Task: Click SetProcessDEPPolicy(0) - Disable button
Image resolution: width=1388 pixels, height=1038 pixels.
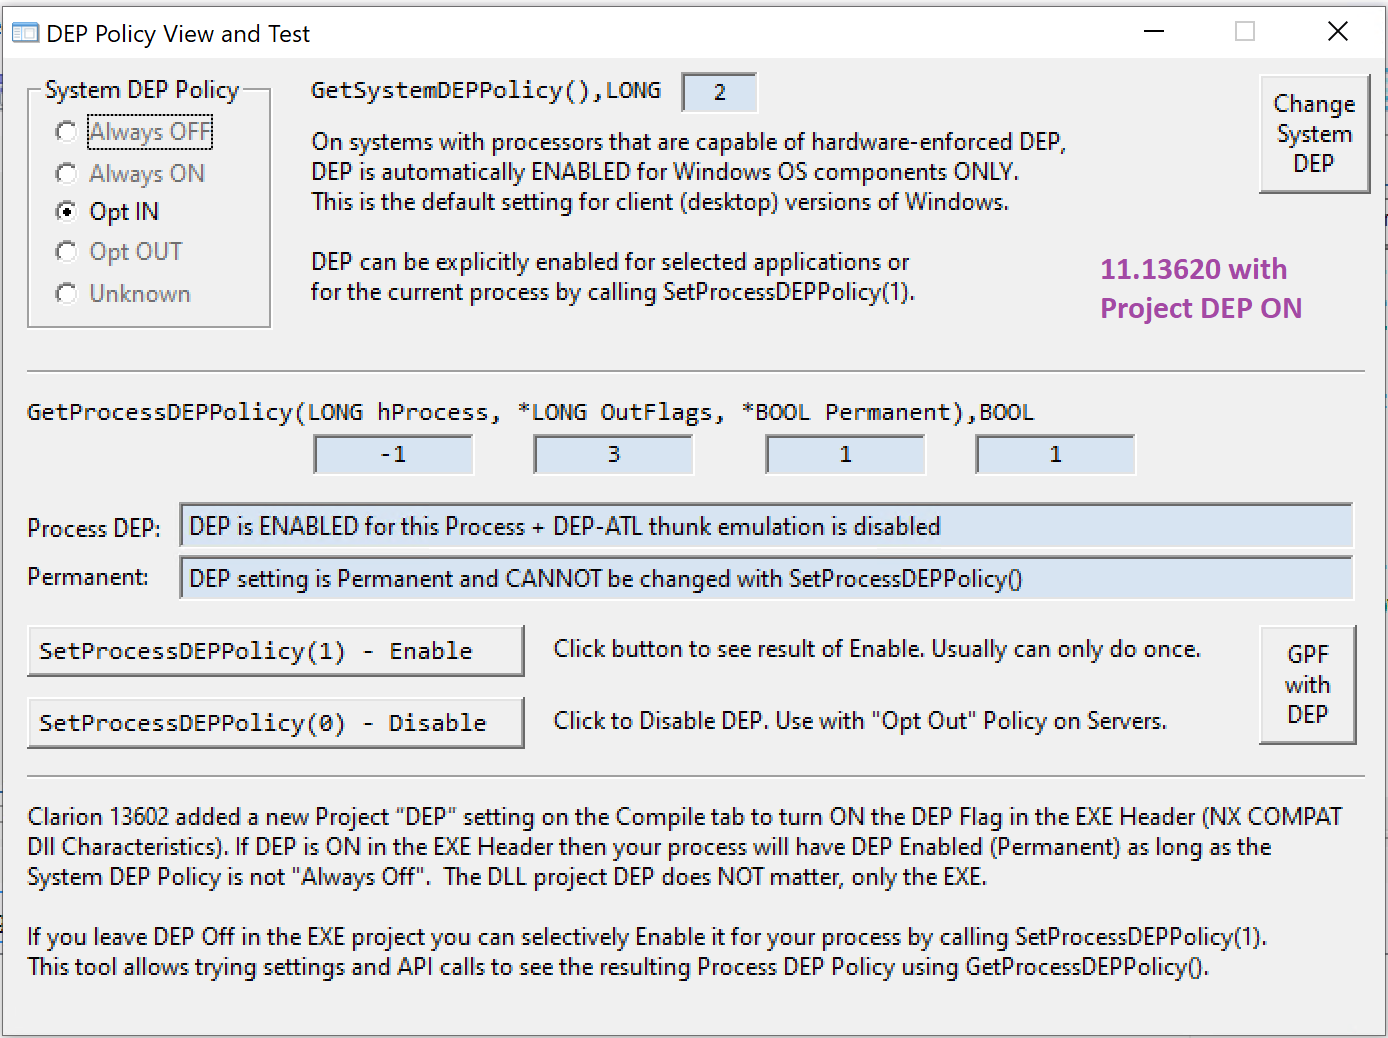Action: [275, 723]
